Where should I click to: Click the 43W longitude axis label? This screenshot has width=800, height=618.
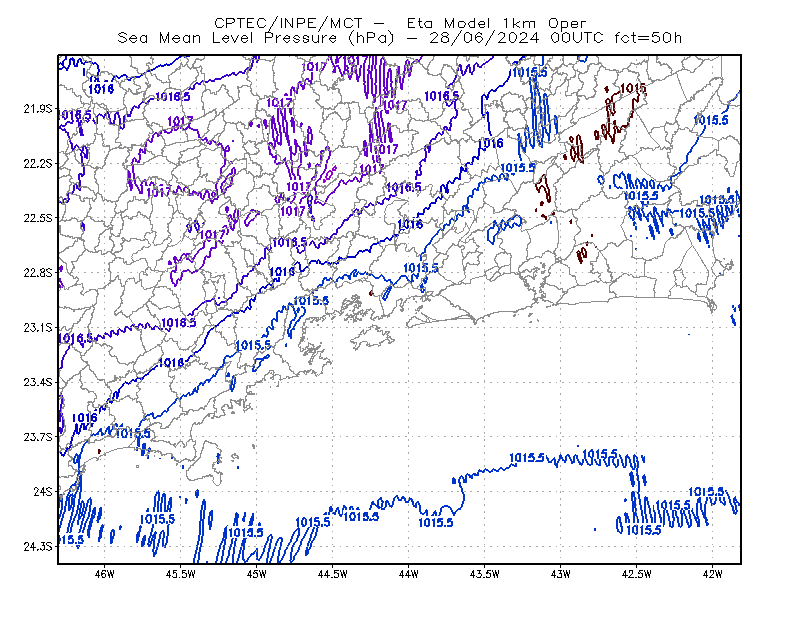click(560, 574)
